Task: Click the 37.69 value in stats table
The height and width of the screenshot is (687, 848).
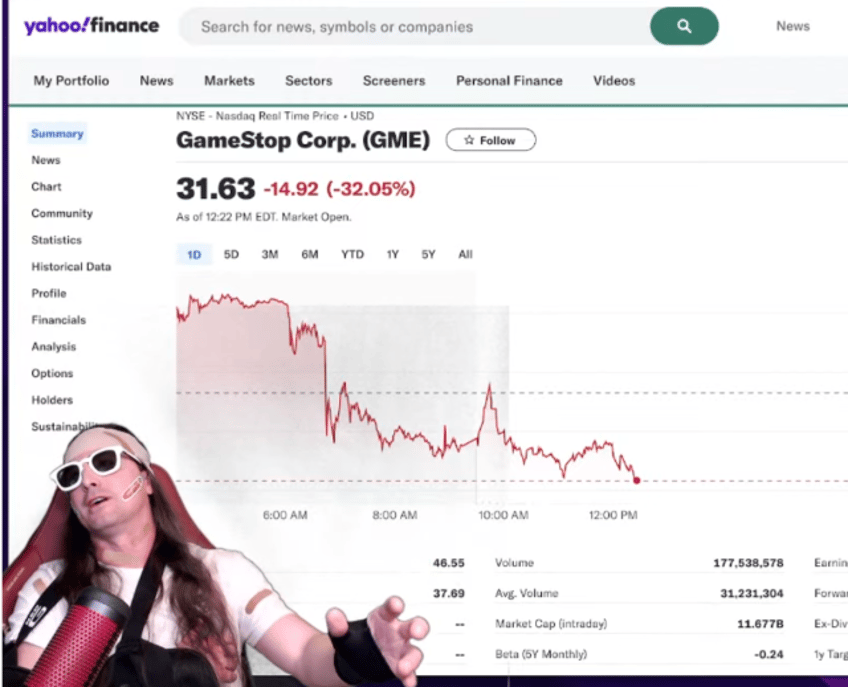Action: coord(449,593)
